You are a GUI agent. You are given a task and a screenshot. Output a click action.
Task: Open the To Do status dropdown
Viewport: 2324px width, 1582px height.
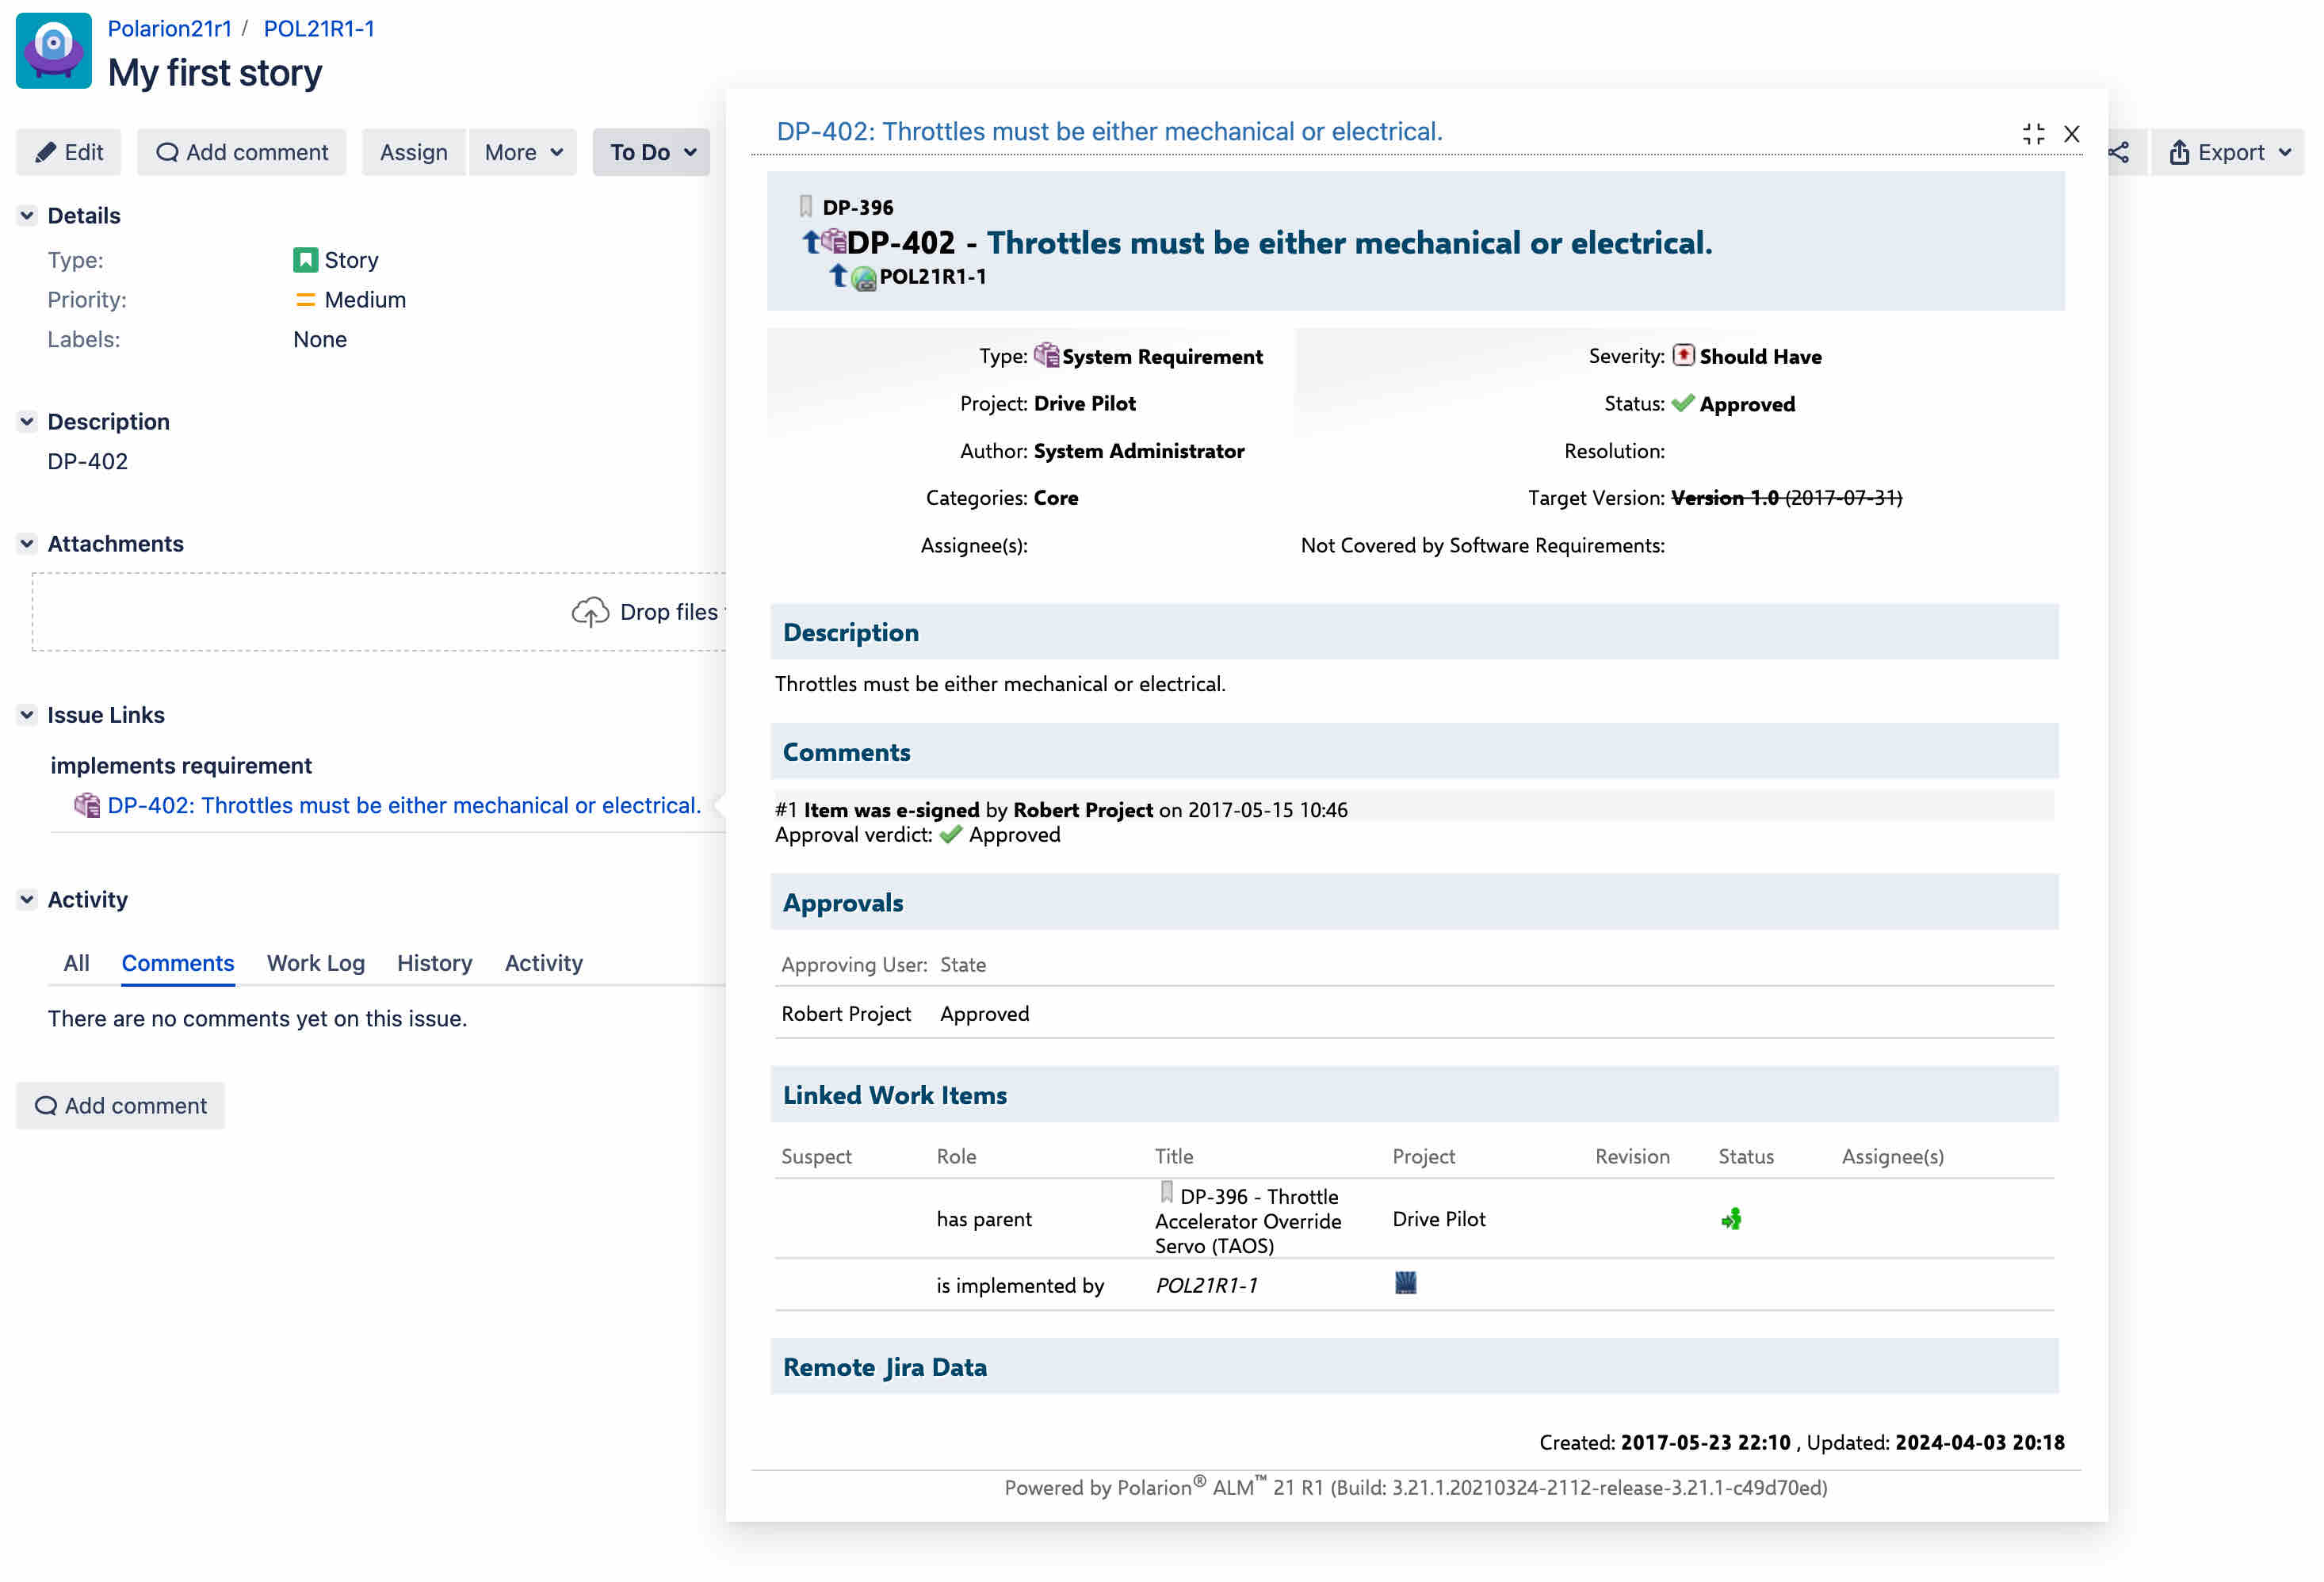[652, 152]
